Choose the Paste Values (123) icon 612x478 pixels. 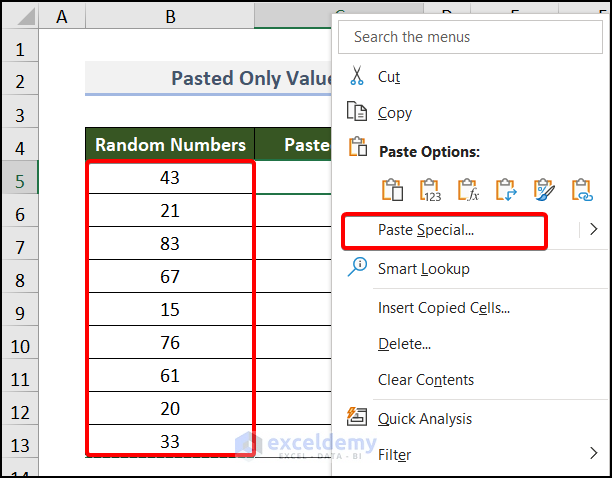431,190
